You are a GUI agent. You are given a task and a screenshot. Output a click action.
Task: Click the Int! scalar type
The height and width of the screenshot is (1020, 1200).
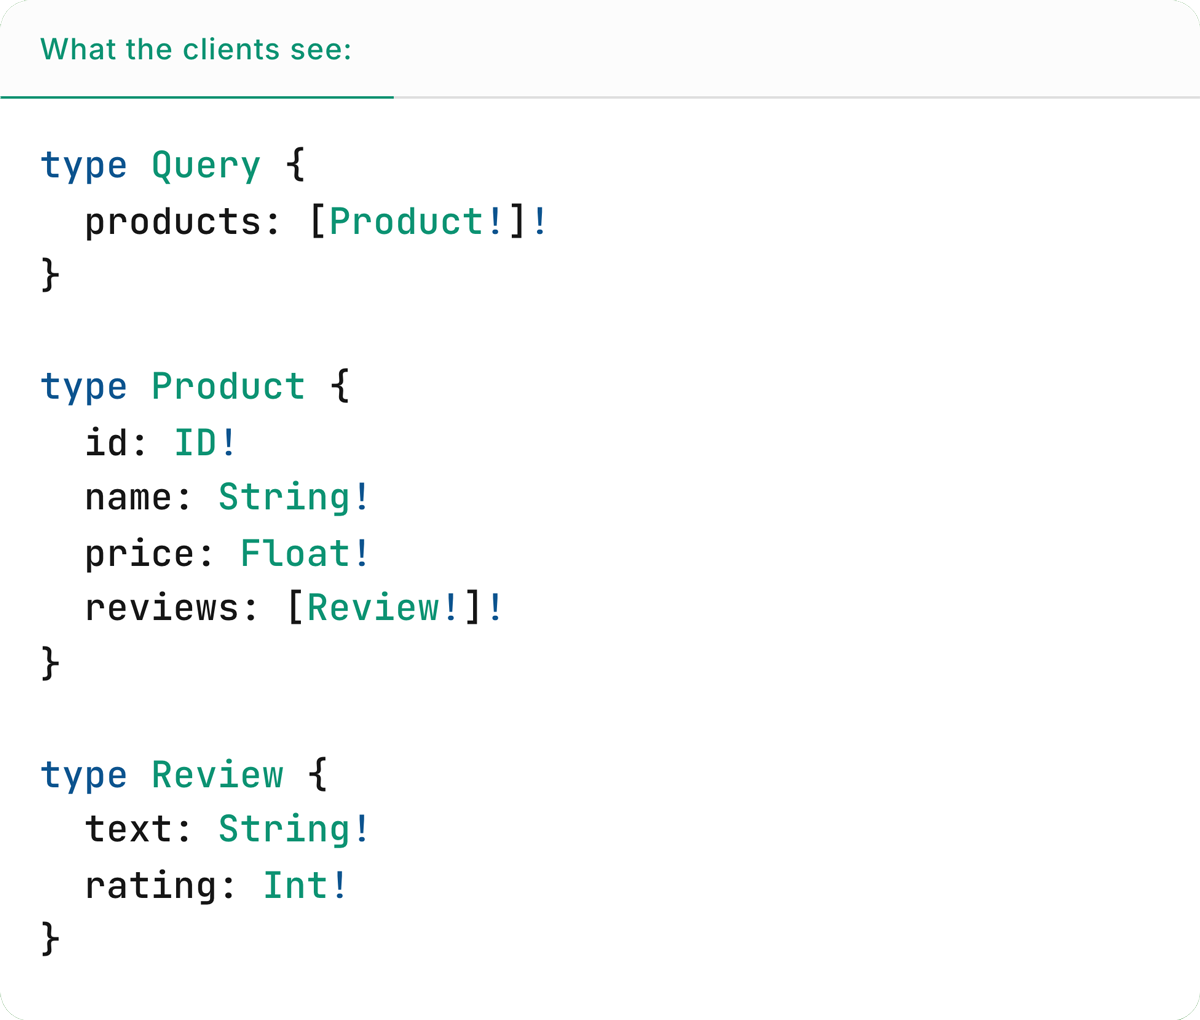(303, 885)
